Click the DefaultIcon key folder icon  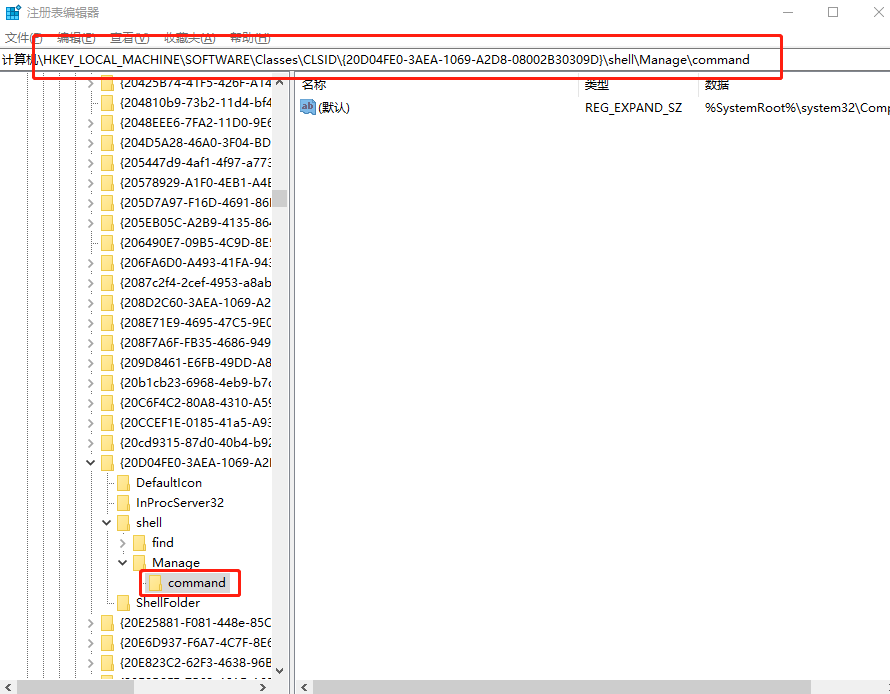[123, 483]
